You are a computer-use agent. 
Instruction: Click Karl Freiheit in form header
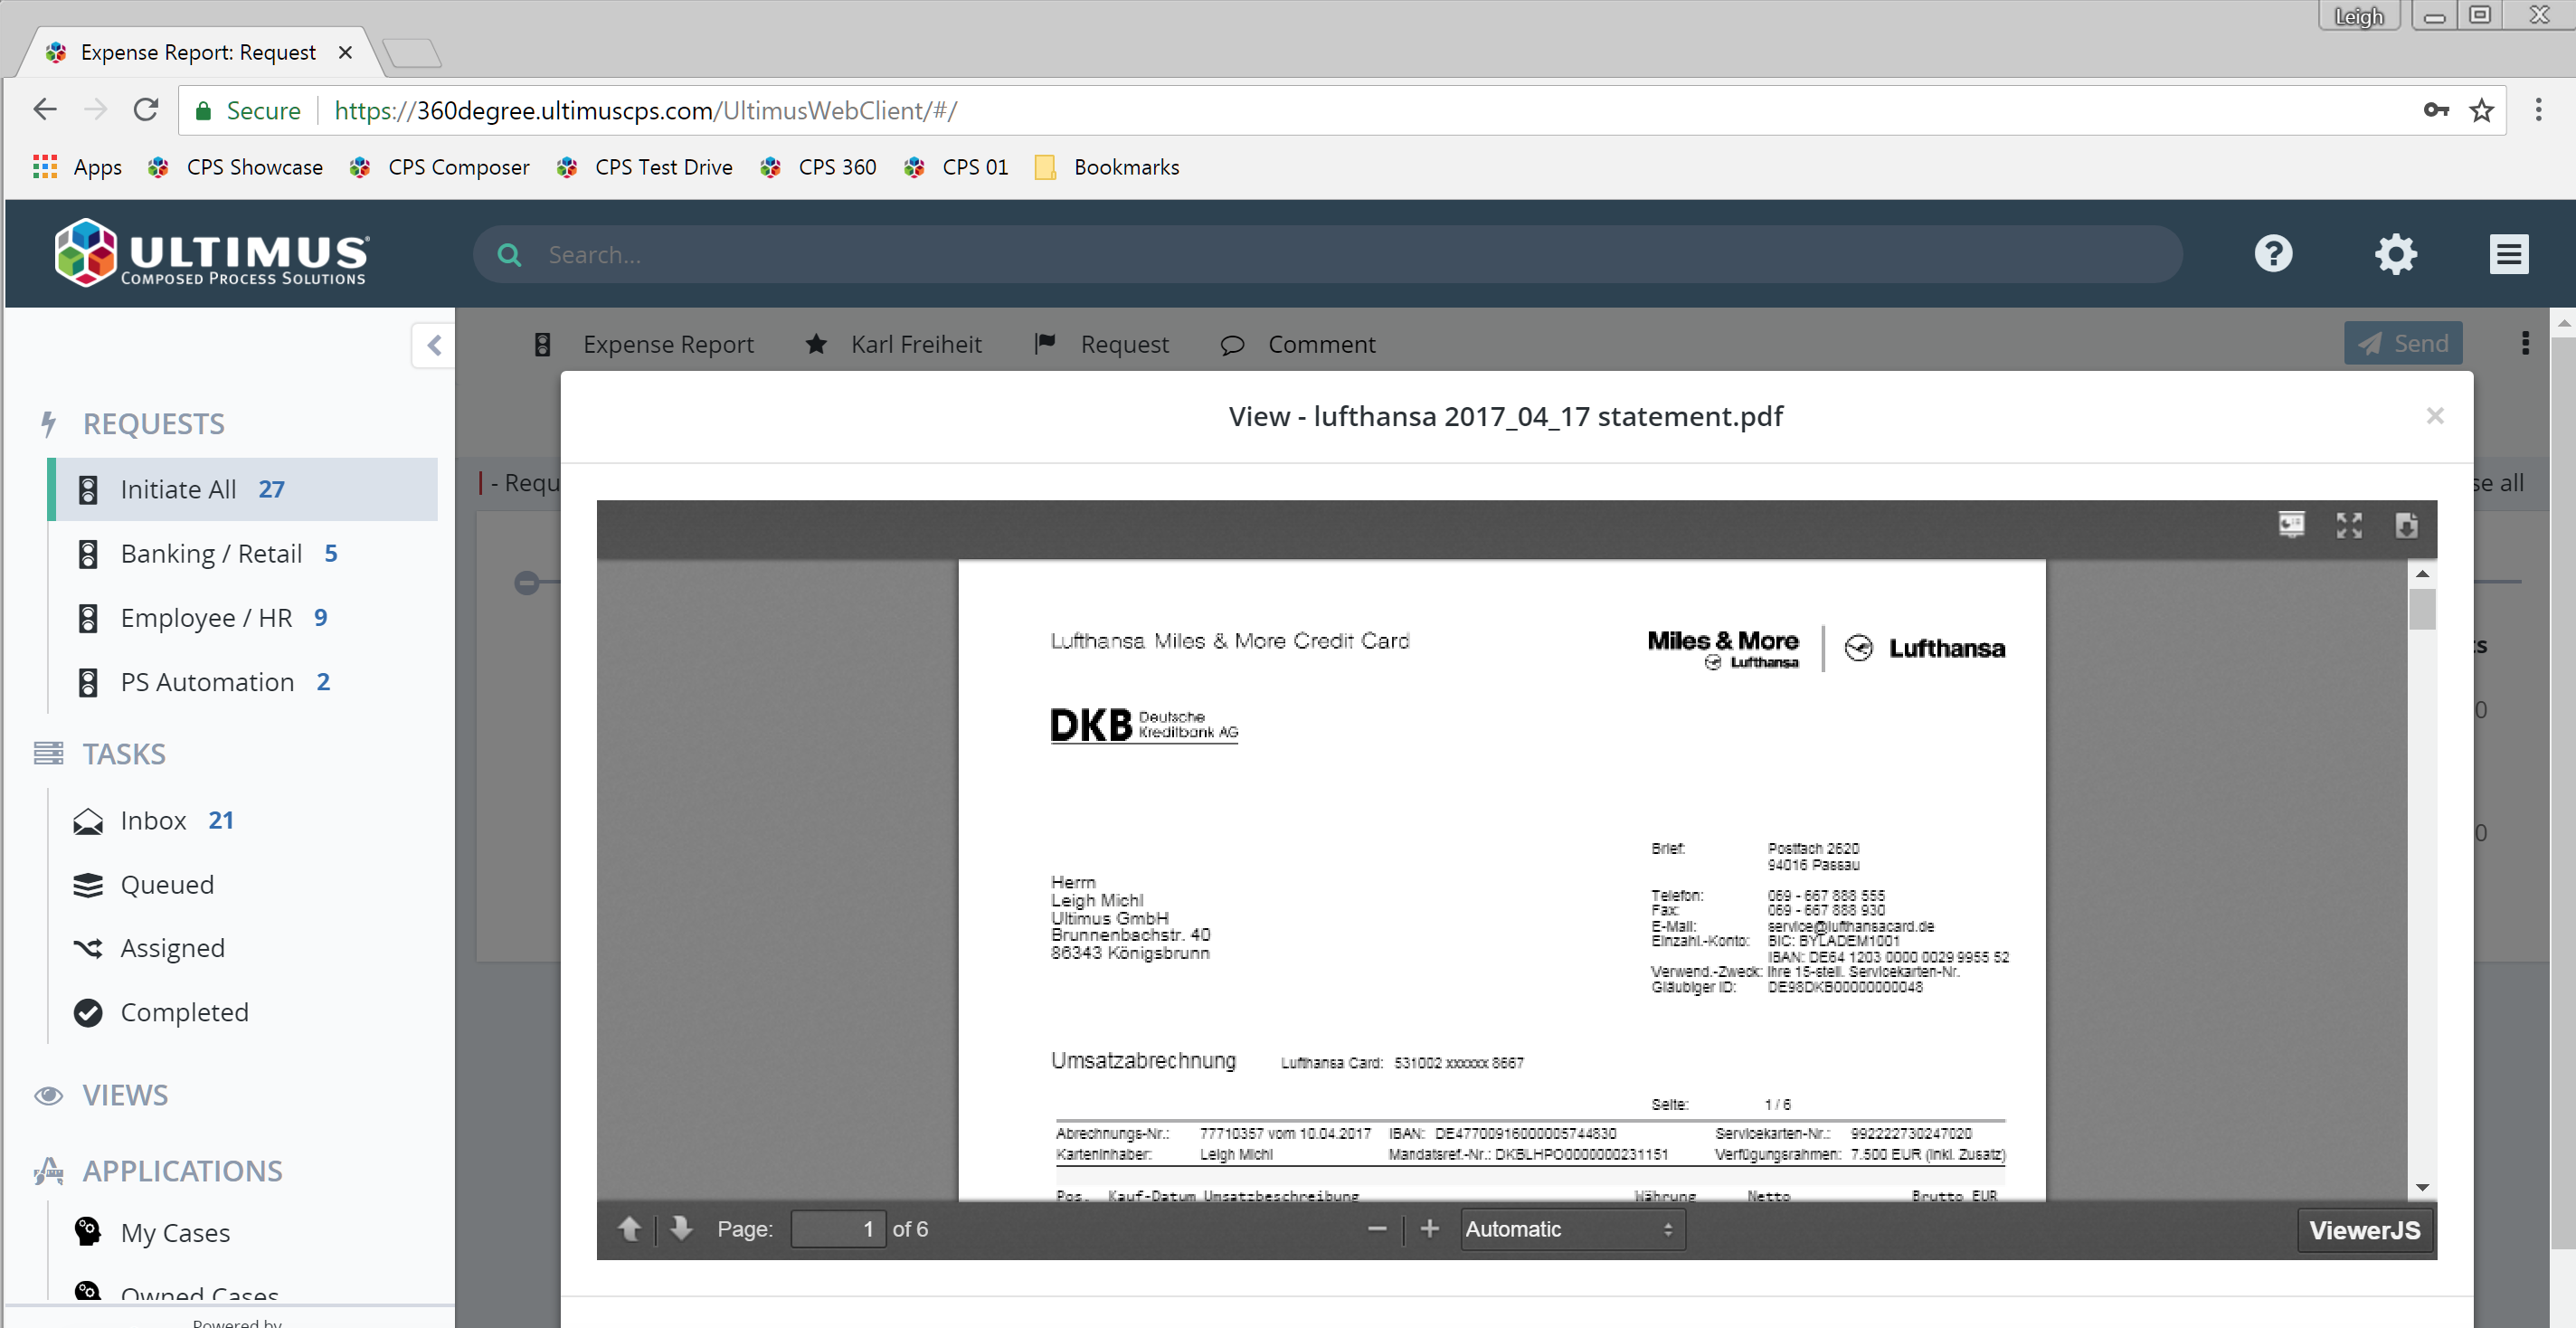(916, 344)
